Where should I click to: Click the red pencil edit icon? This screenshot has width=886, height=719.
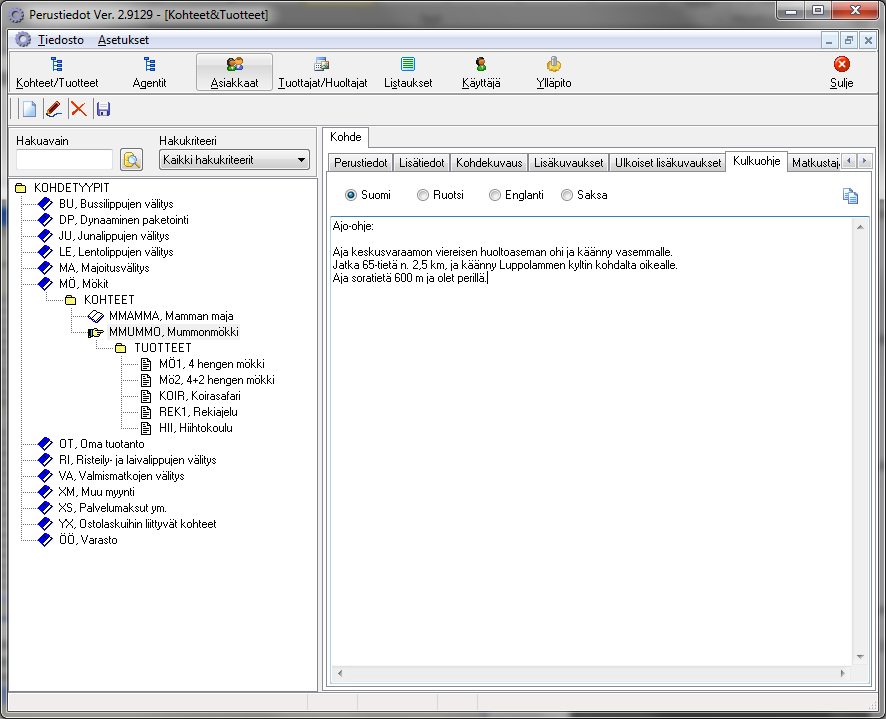54,109
